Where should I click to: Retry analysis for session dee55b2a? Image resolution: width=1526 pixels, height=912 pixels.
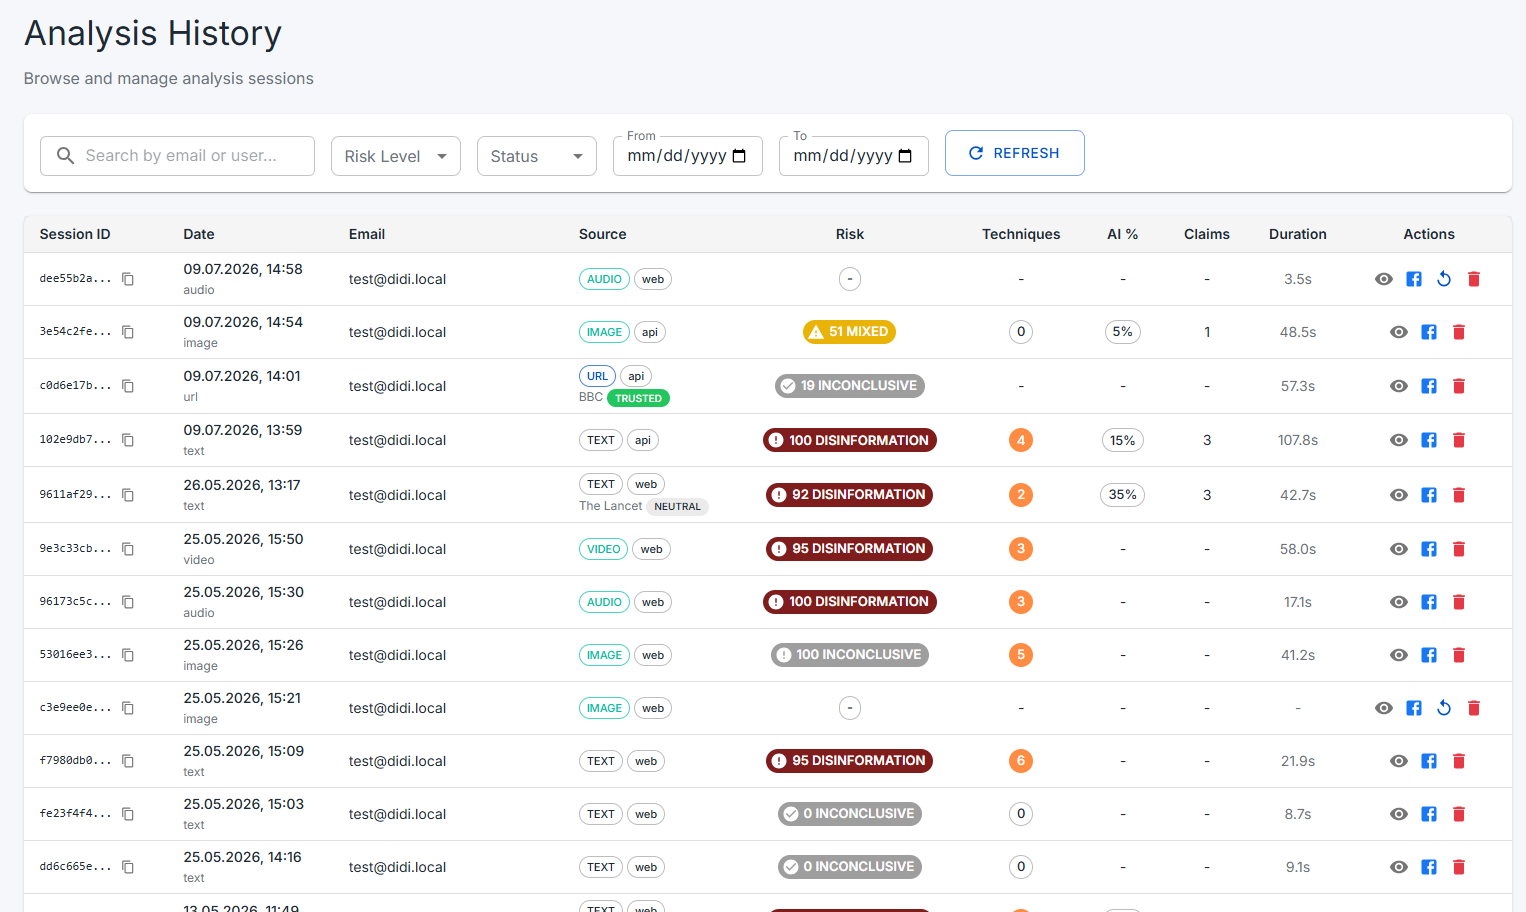[x=1444, y=279]
